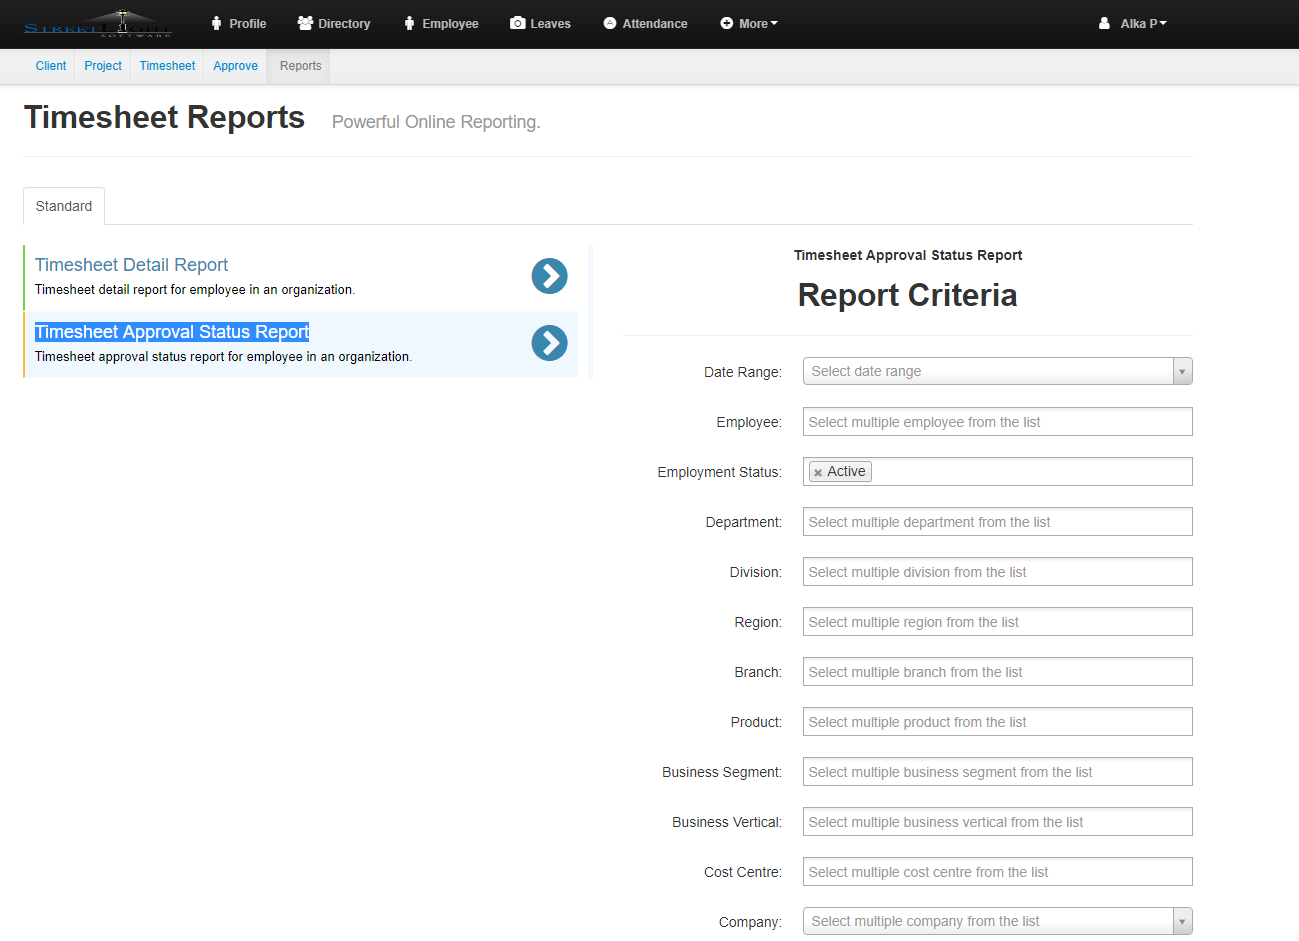Click the Department multi-select field
This screenshot has width=1299, height=941.
click(997, 522)
